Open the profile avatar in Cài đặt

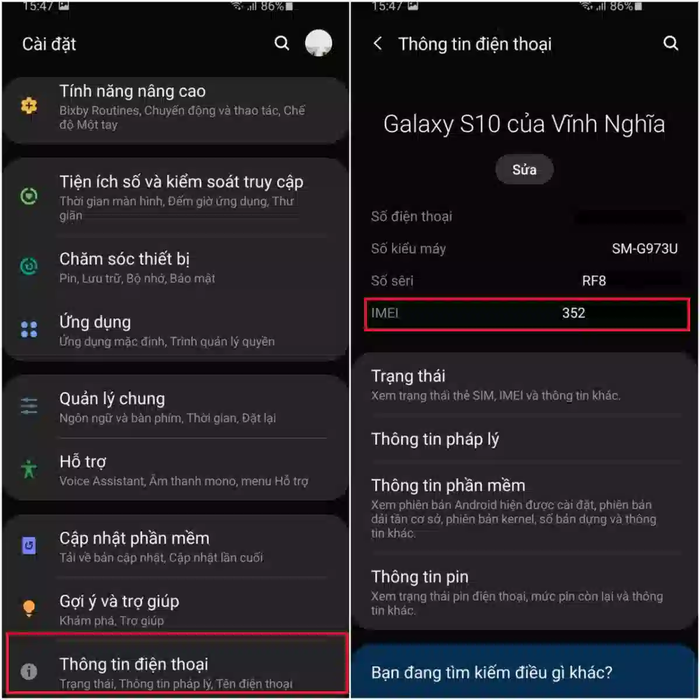tap(318, 43)
